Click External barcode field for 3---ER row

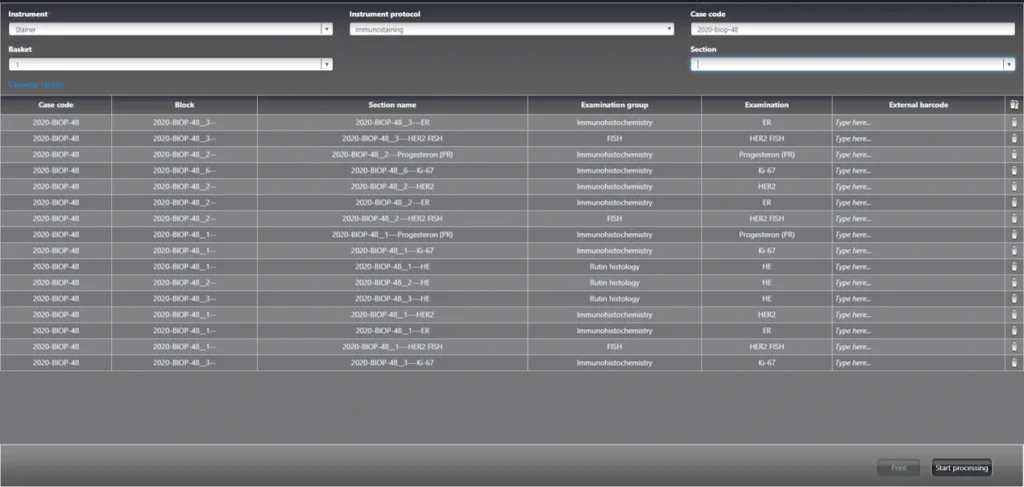(x=918, y=122)
